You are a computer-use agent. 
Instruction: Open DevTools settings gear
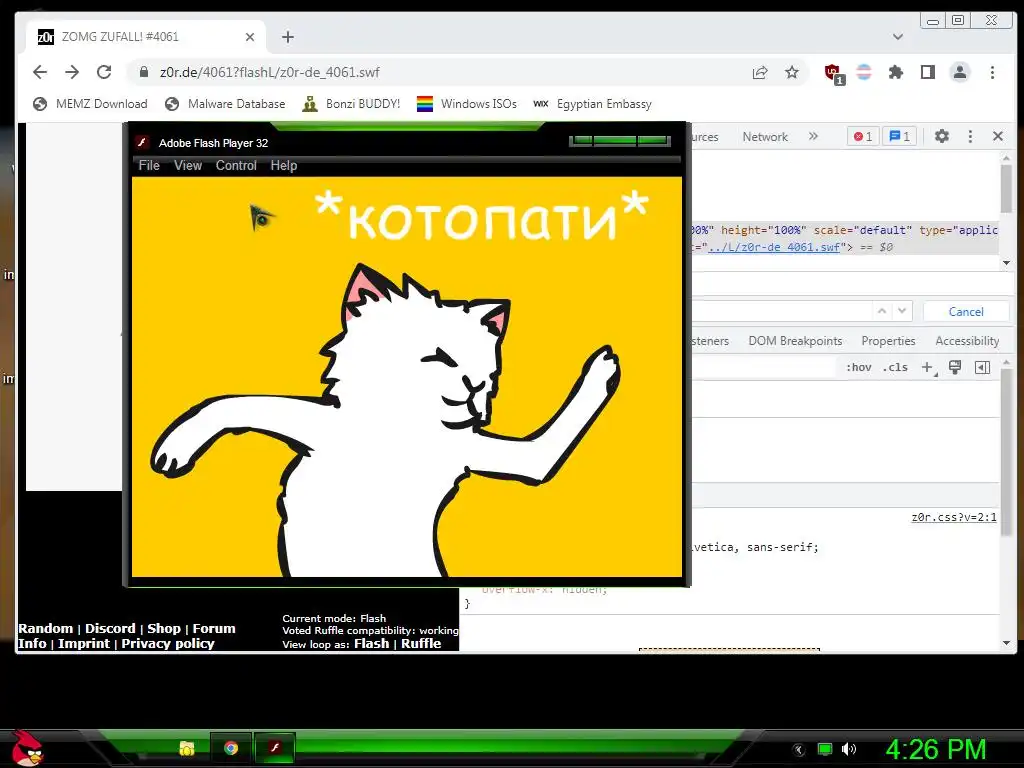942,136
